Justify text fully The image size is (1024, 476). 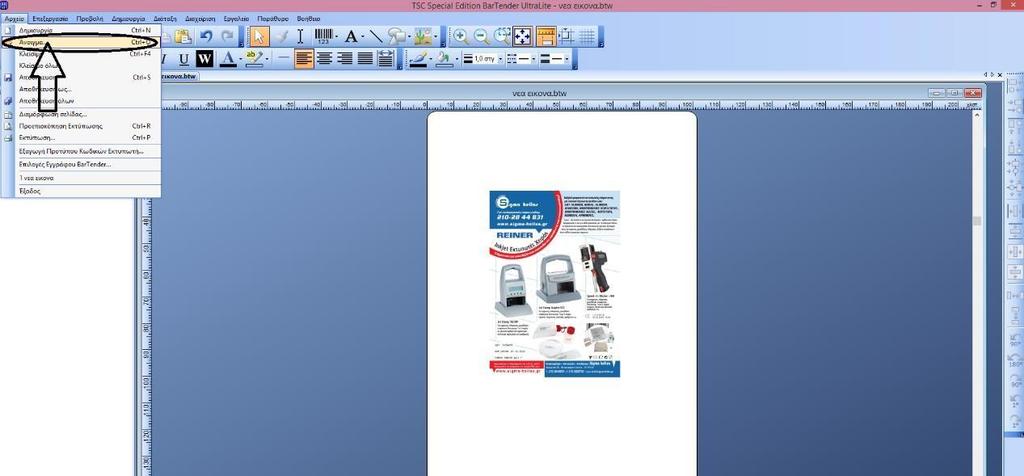pos(364,59)
